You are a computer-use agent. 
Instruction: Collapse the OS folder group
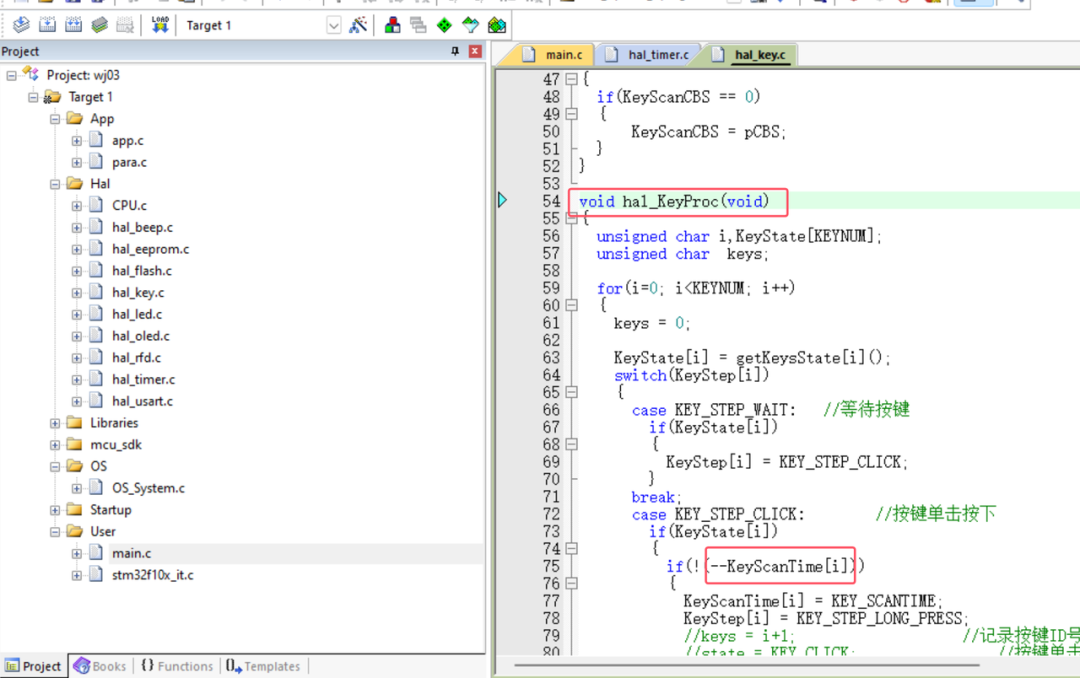55,466
